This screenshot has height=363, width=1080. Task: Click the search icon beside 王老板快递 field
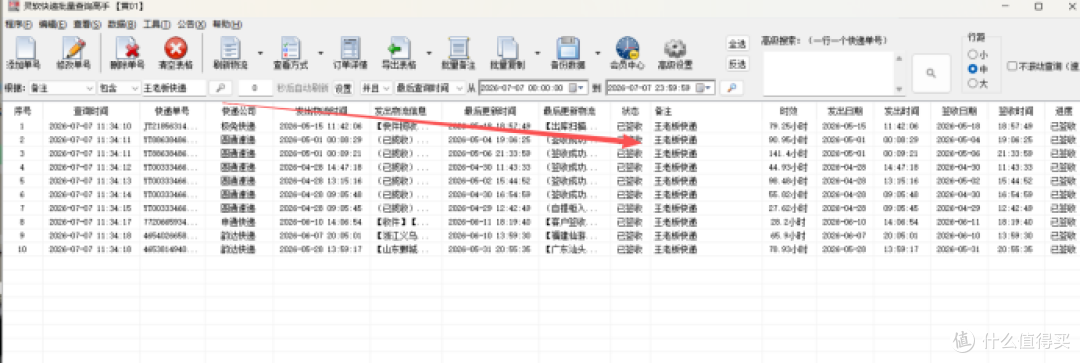pos(220,88)
